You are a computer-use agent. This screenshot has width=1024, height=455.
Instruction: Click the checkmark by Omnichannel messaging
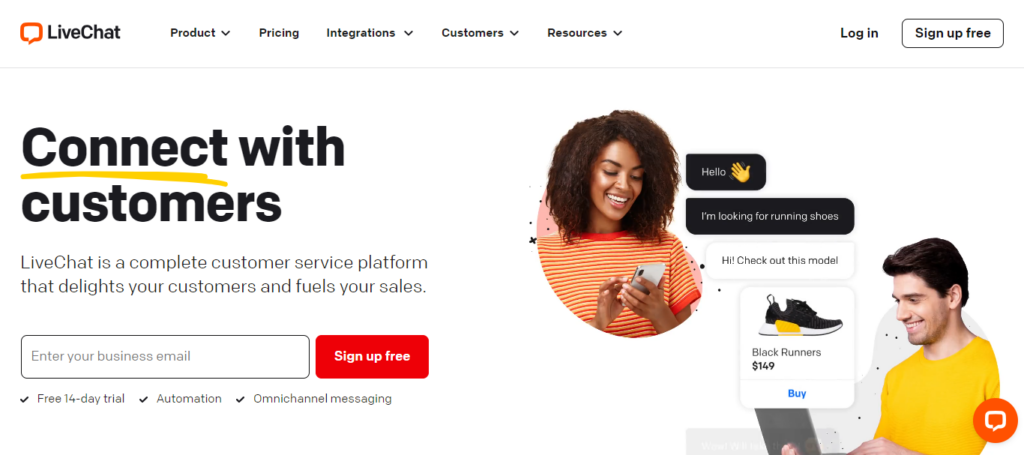240,399
